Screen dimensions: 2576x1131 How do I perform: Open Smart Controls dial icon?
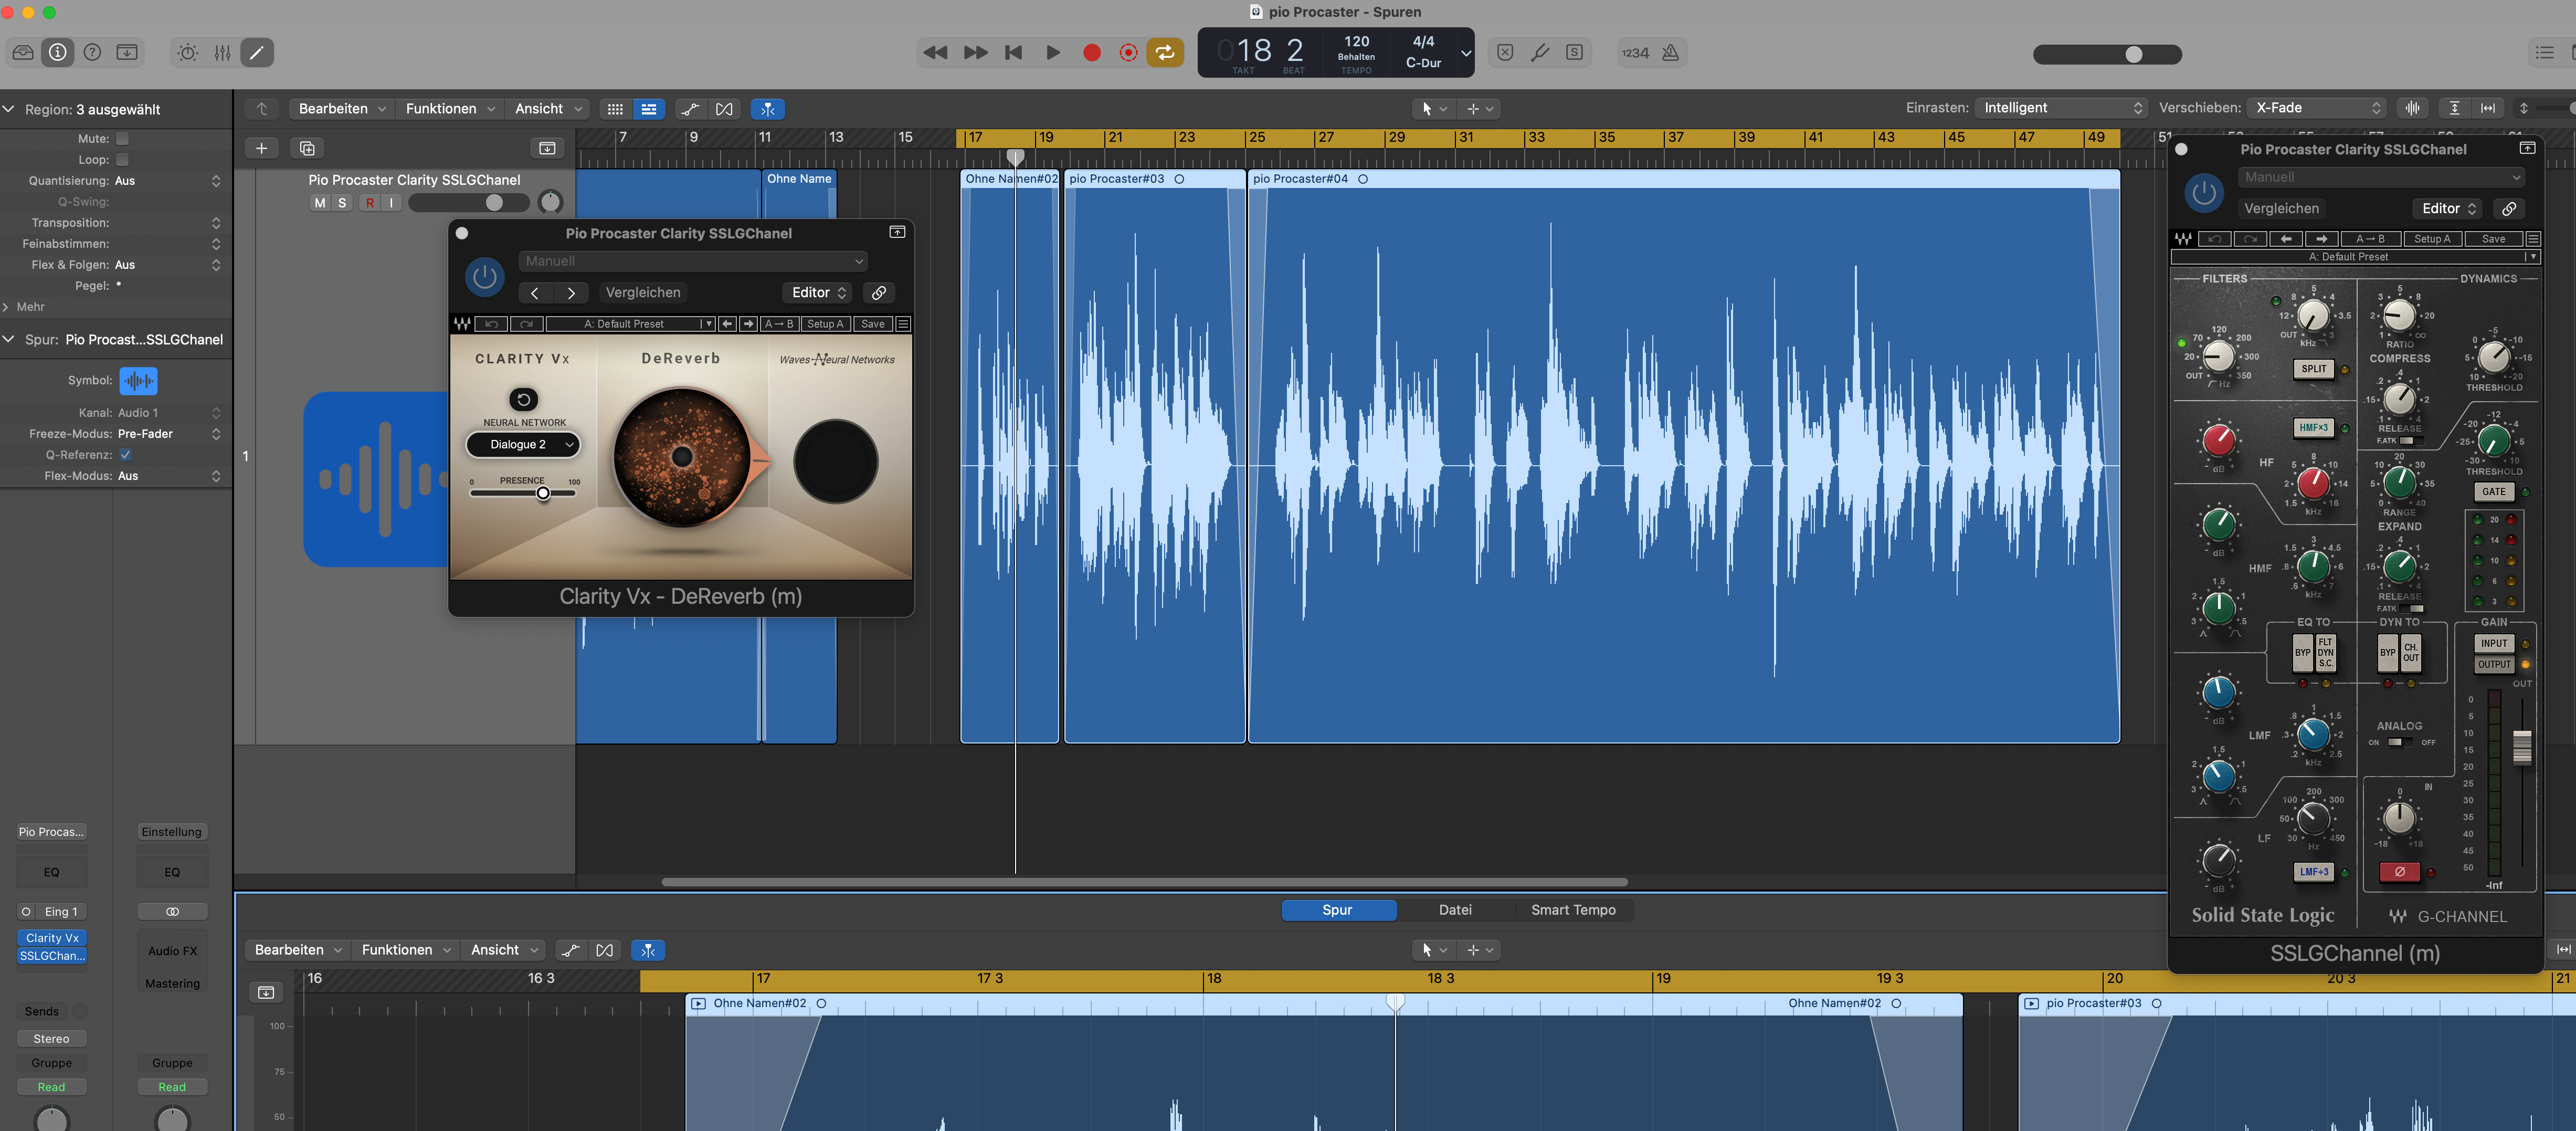[188, 52]
